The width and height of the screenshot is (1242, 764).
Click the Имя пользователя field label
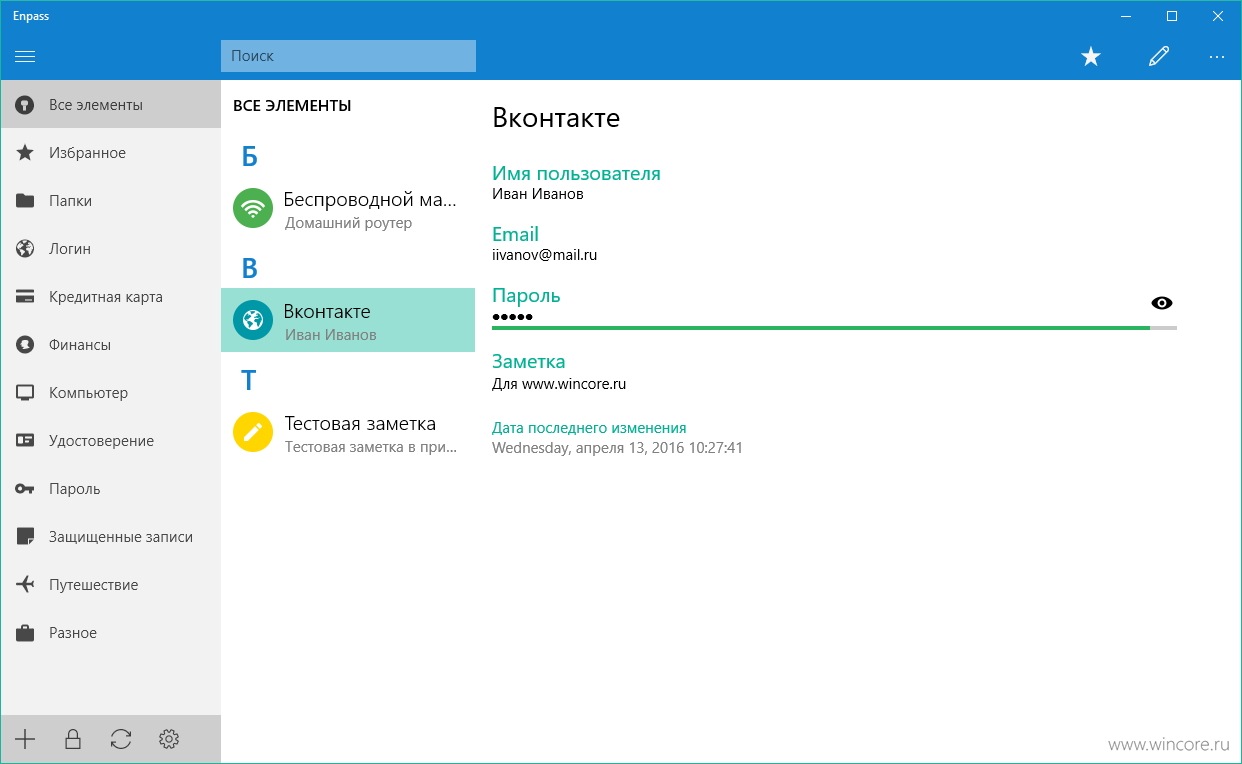click(576, 173)
